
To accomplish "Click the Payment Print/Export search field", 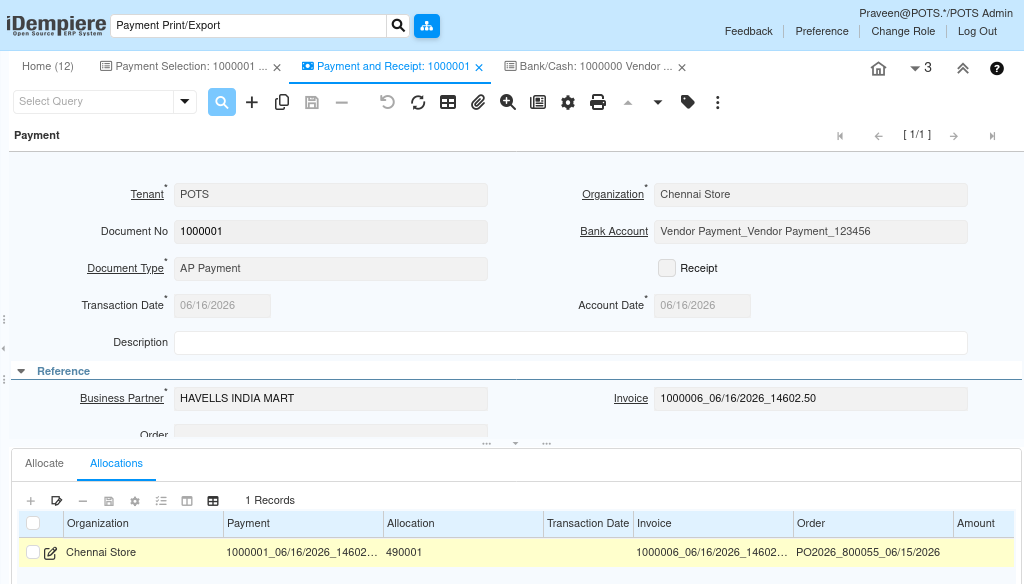I will (x=248, y=25).
